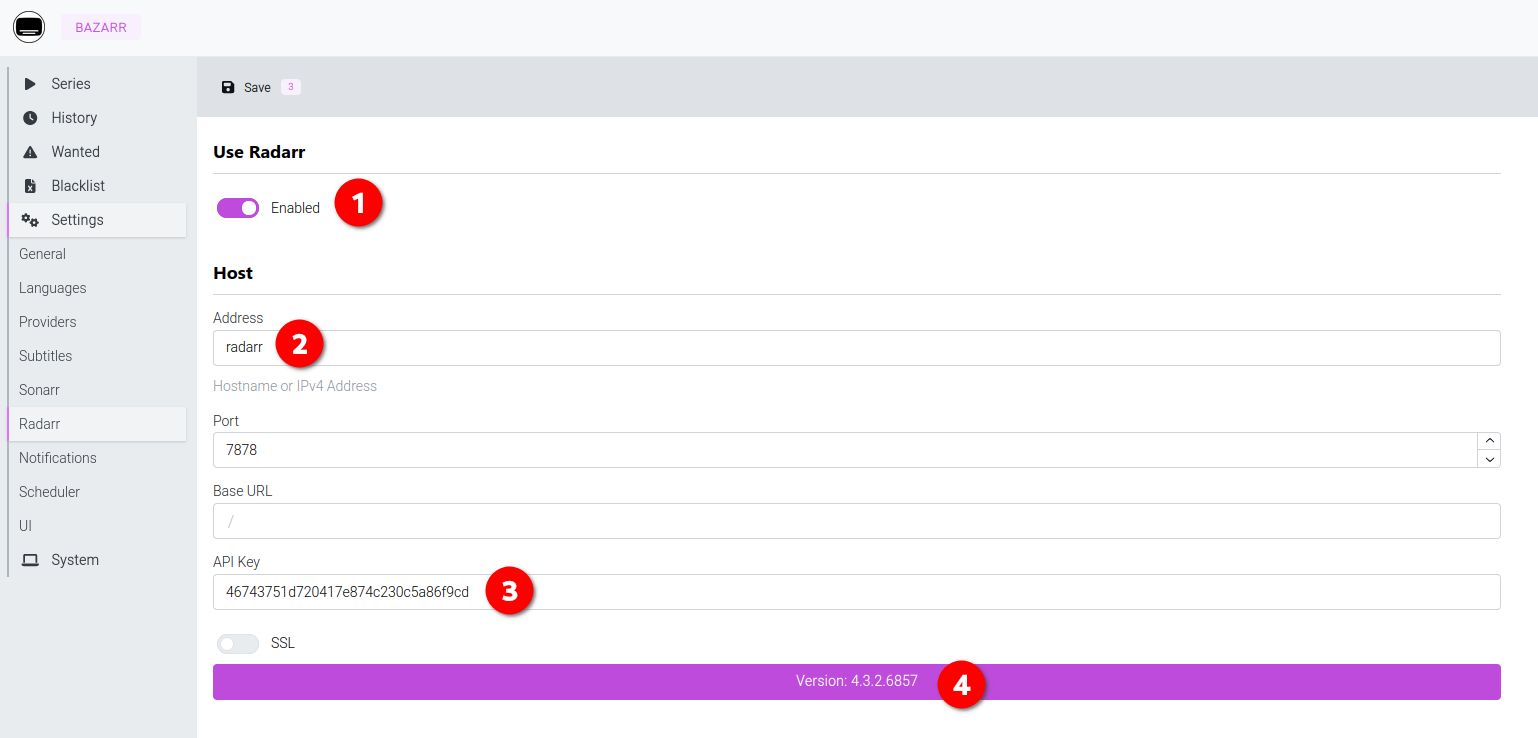Select the Radarr settings item

tap(97, 424)
